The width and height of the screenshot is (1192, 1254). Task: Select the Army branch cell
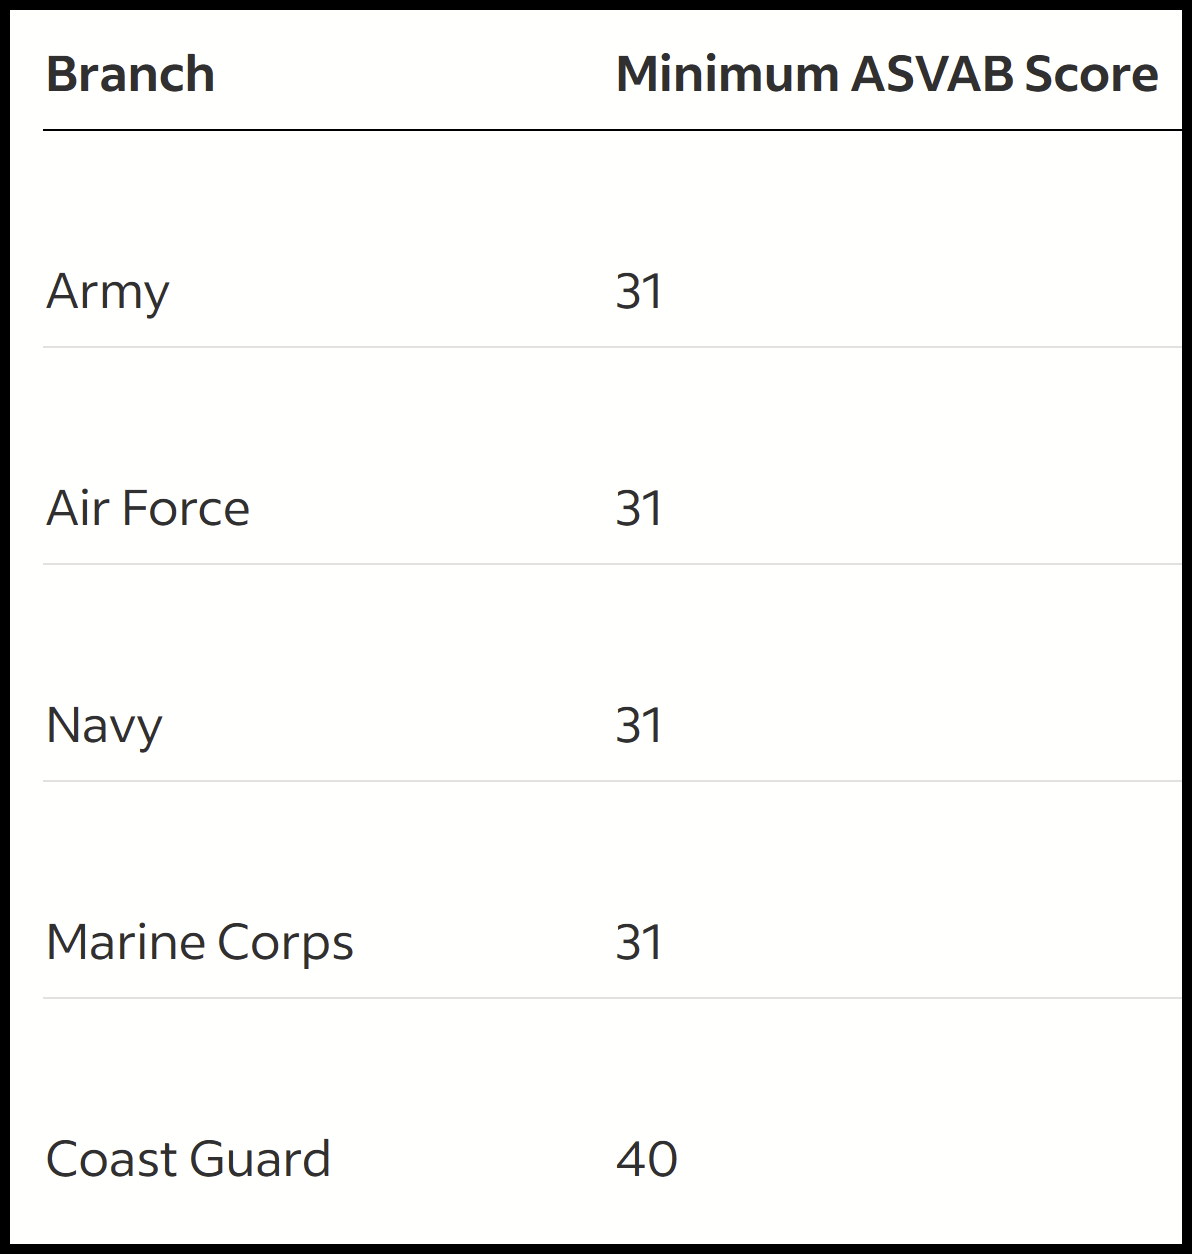tap(108, 292)
